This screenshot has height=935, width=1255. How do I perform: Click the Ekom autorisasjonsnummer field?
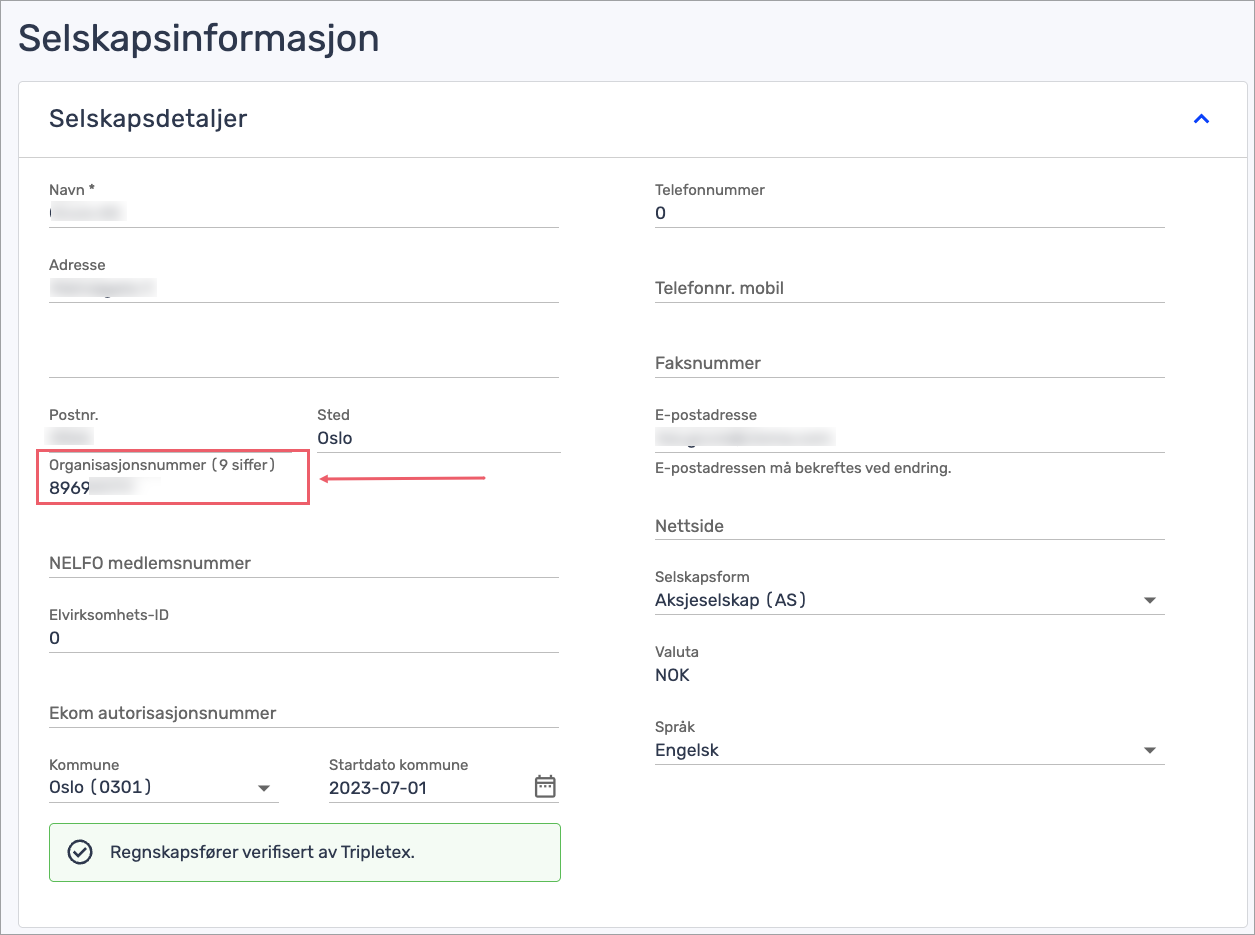pyautogui.click(x=303, y=713)
